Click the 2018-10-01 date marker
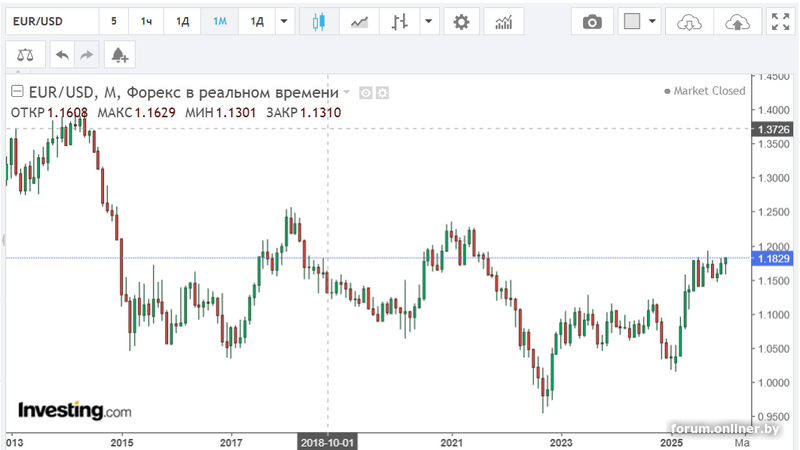This screenshot has height=450, width=800. (x=327, y=442)
